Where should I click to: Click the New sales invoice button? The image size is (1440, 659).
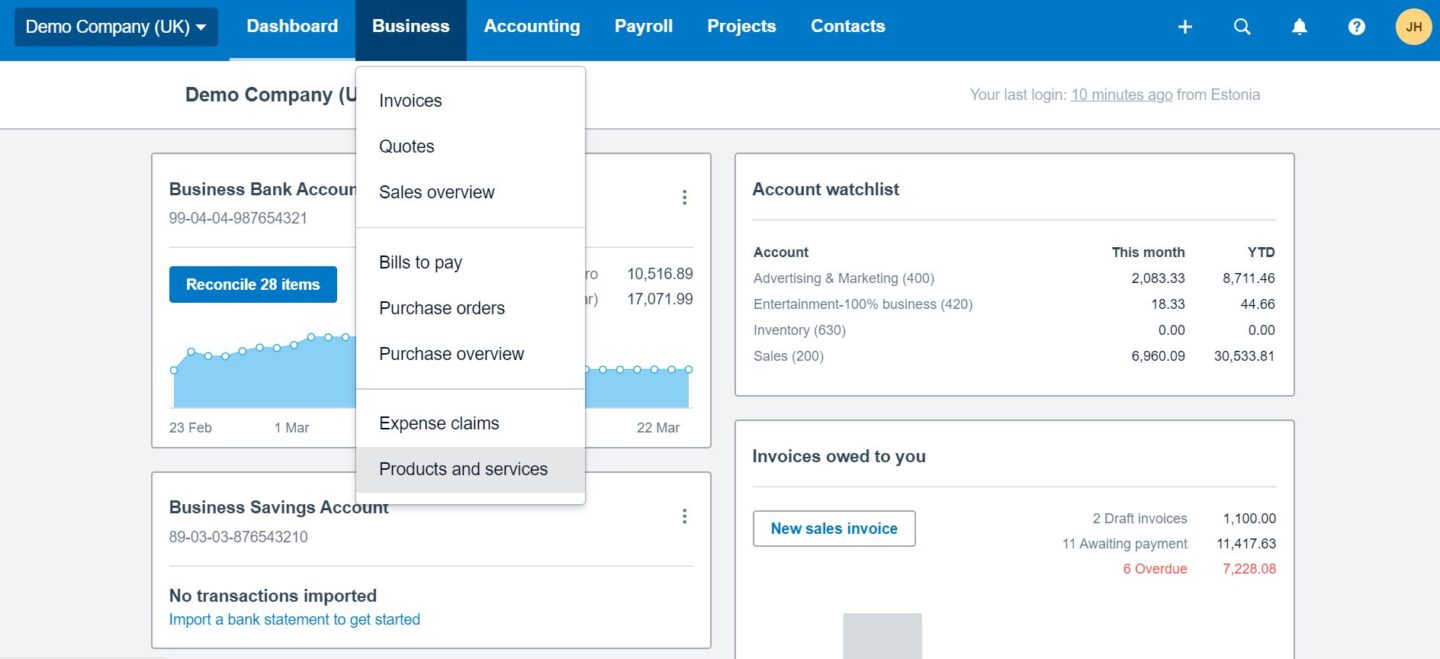[834, 528]
